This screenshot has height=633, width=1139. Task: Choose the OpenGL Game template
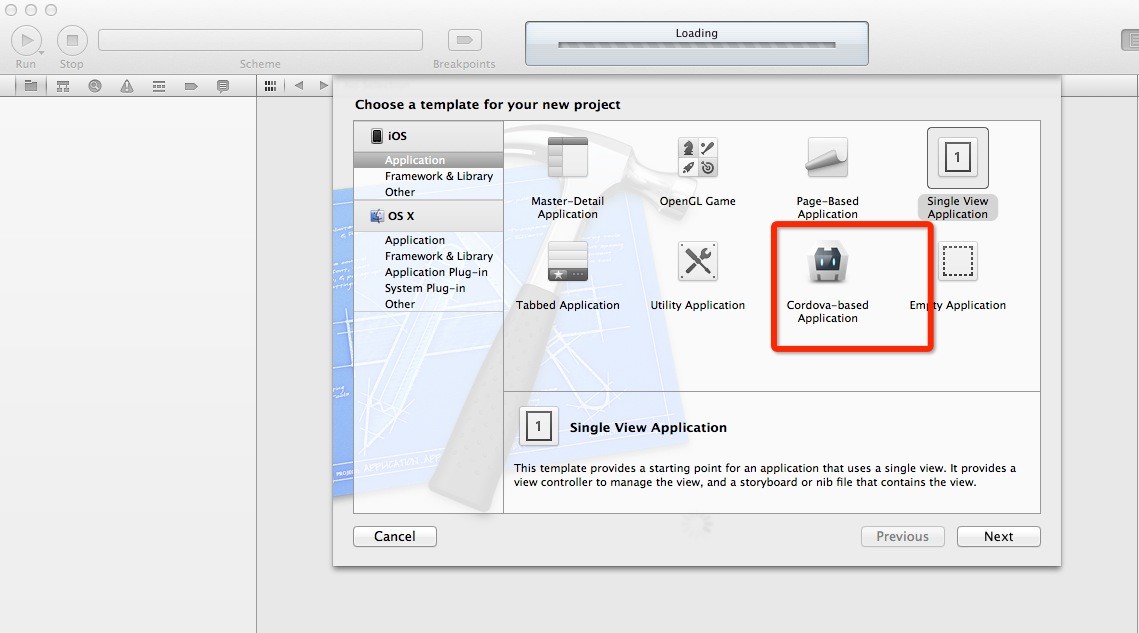click(x=697, y=172)
